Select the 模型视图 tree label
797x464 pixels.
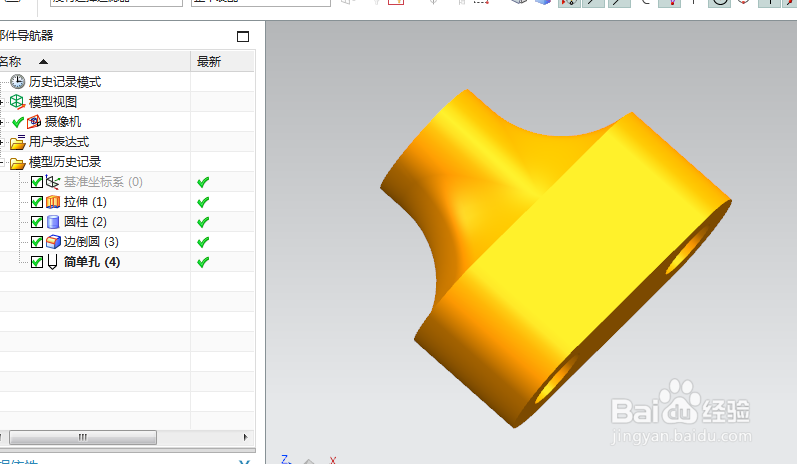click(x=53, y=102)
